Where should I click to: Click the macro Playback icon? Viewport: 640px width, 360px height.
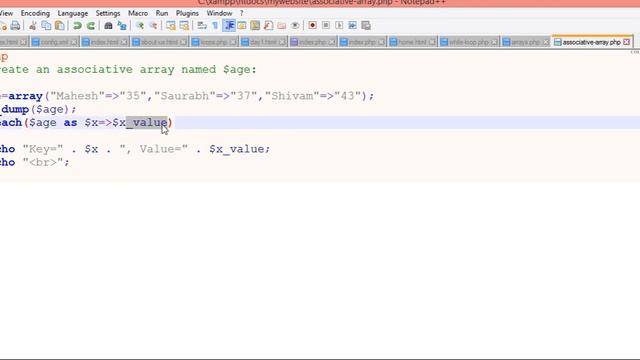click(339, 26)
